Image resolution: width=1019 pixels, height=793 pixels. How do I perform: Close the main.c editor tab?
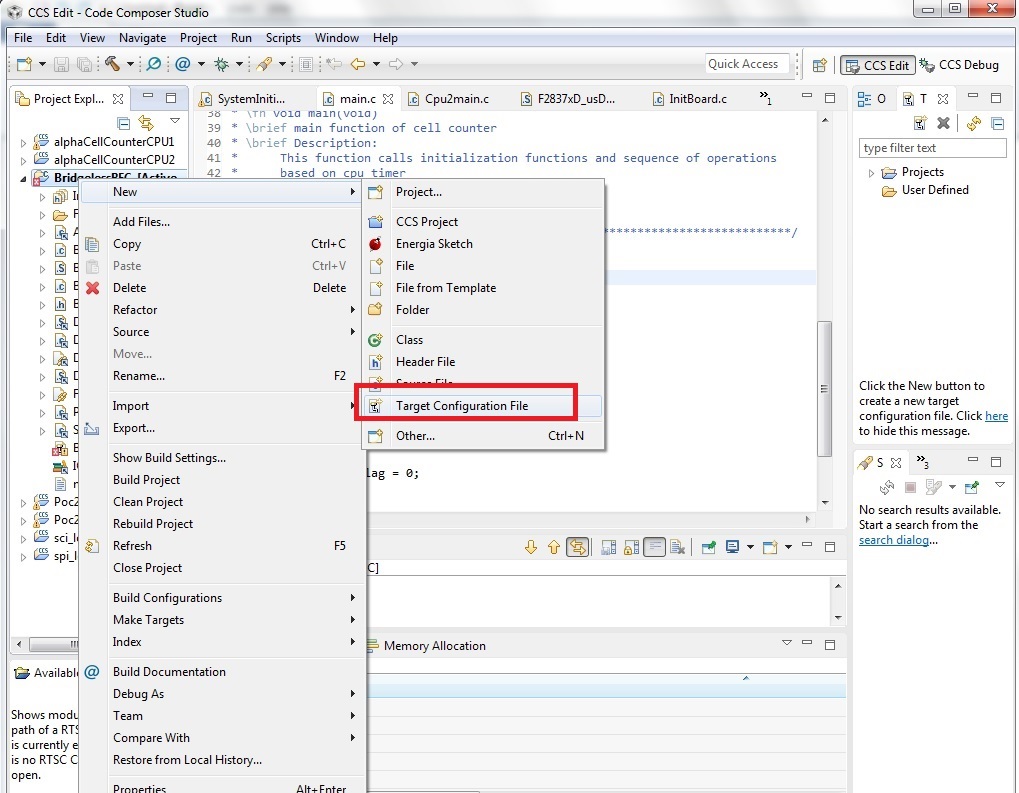tap(388, 99)
